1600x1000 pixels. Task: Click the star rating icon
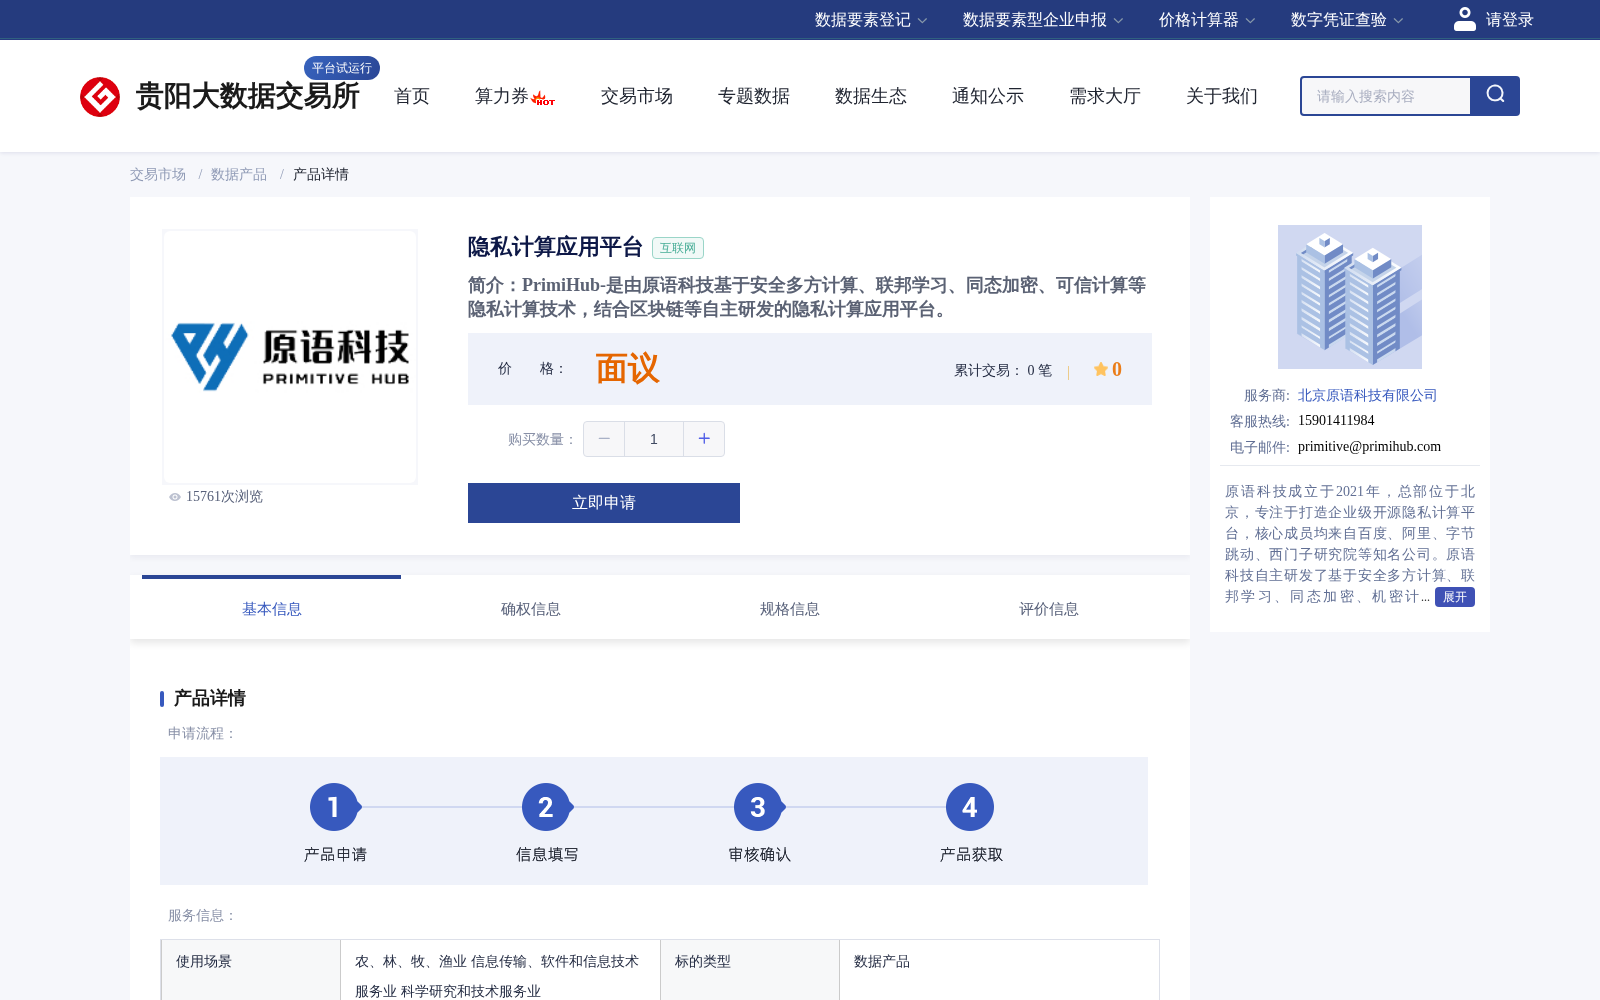point(1100,369)
